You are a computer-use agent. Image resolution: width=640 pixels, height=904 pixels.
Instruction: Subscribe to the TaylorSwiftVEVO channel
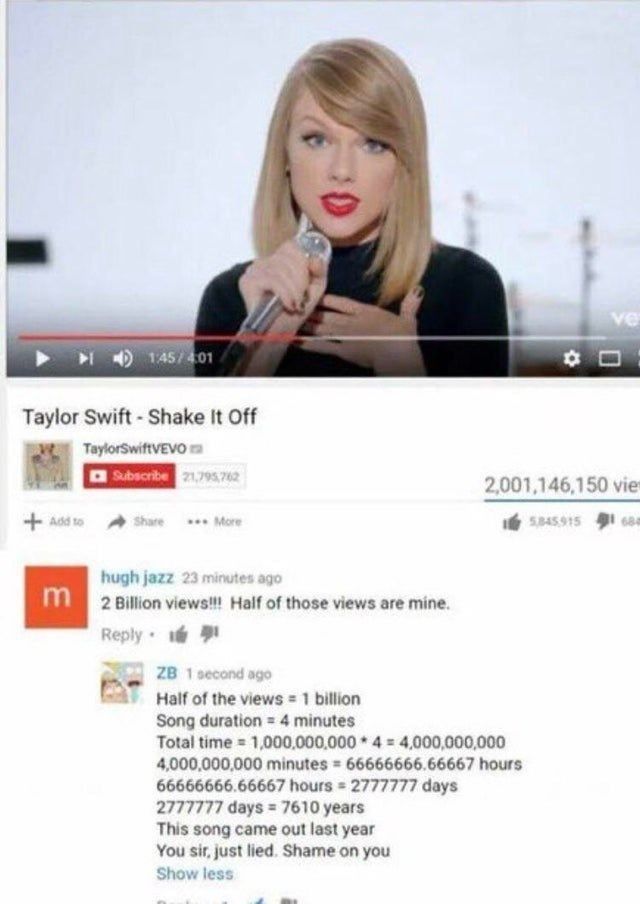(129, 476)
